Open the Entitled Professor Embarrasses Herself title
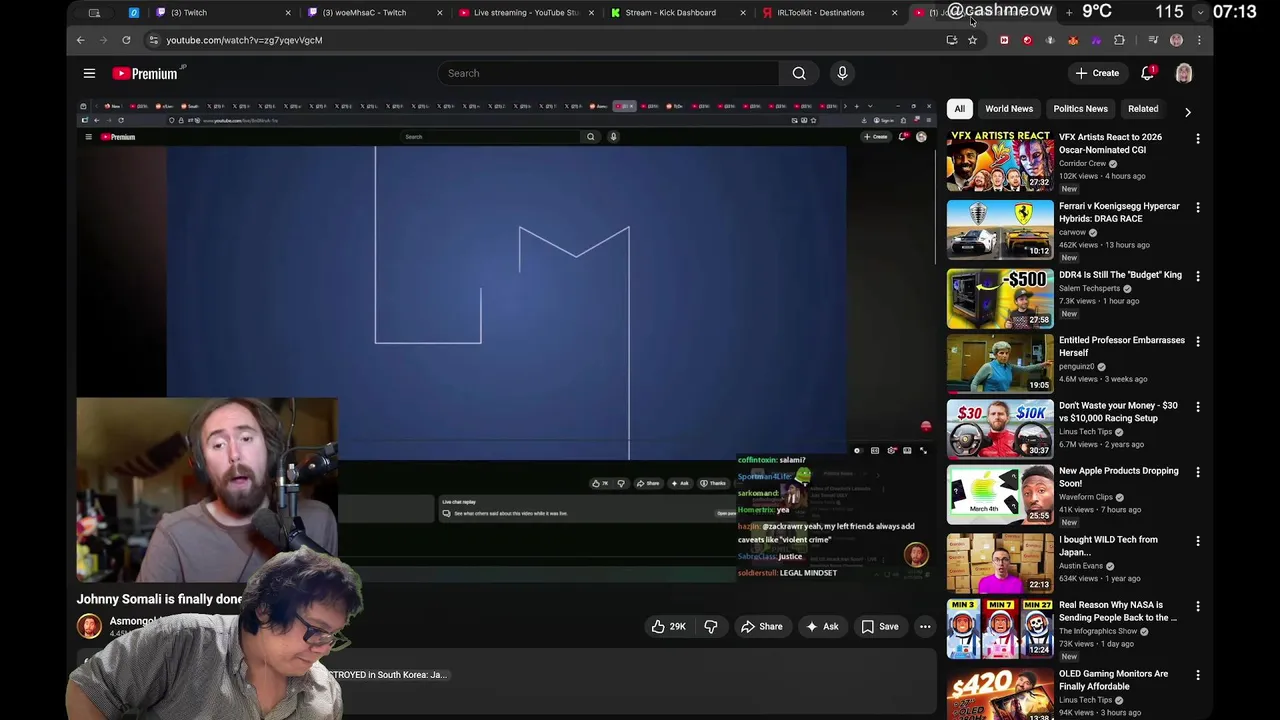 coord(1122,346)
